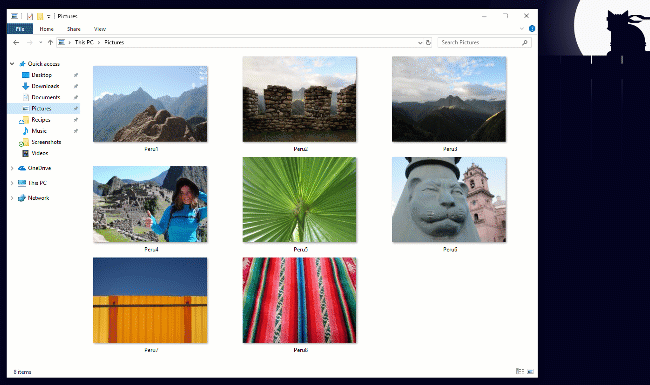The height and width of the screenshot is (385, 650).
Task: Open the Home ribbon tab
Action: coord(46,29)
